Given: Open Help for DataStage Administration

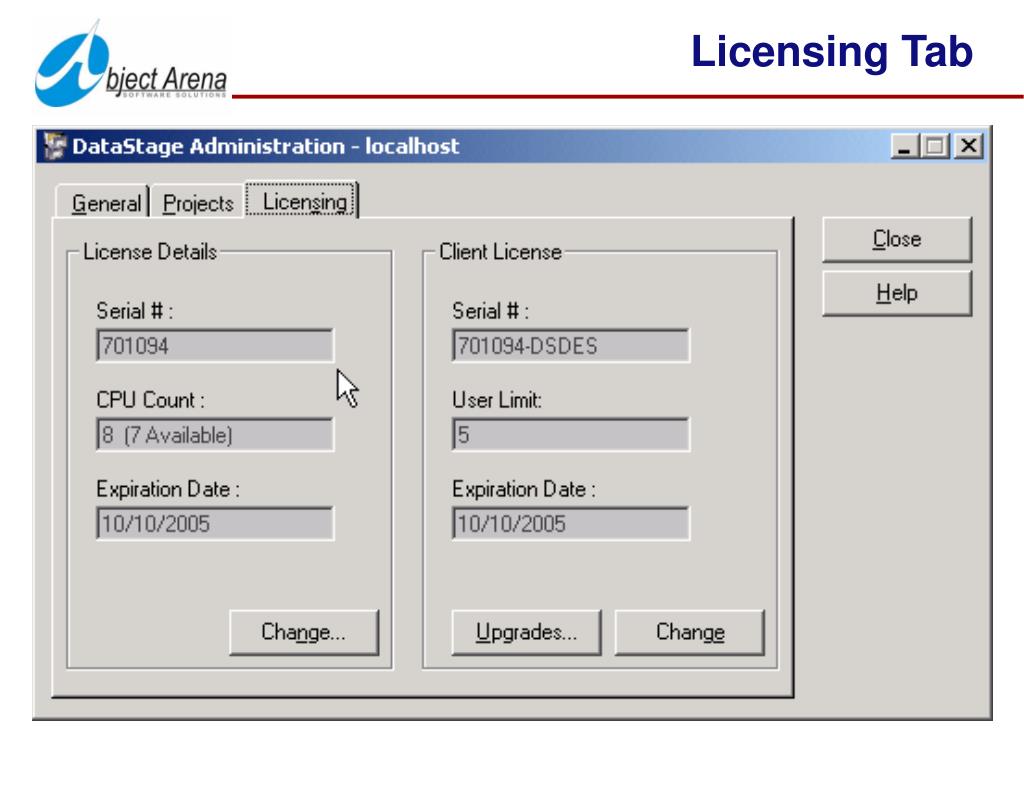Looking at the screenshot, I should [x=897, y=293].
